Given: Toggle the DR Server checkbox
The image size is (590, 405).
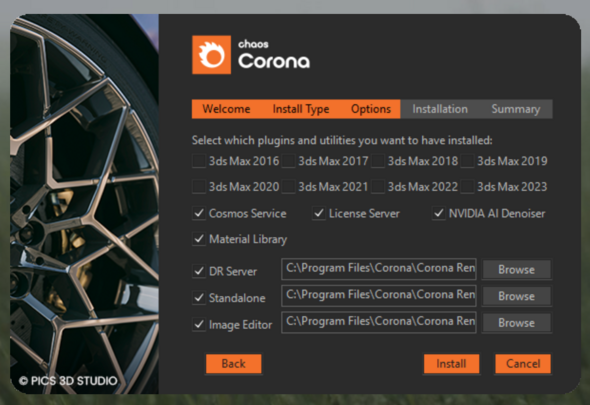Looking at the screenshot, I should point(199,271).
